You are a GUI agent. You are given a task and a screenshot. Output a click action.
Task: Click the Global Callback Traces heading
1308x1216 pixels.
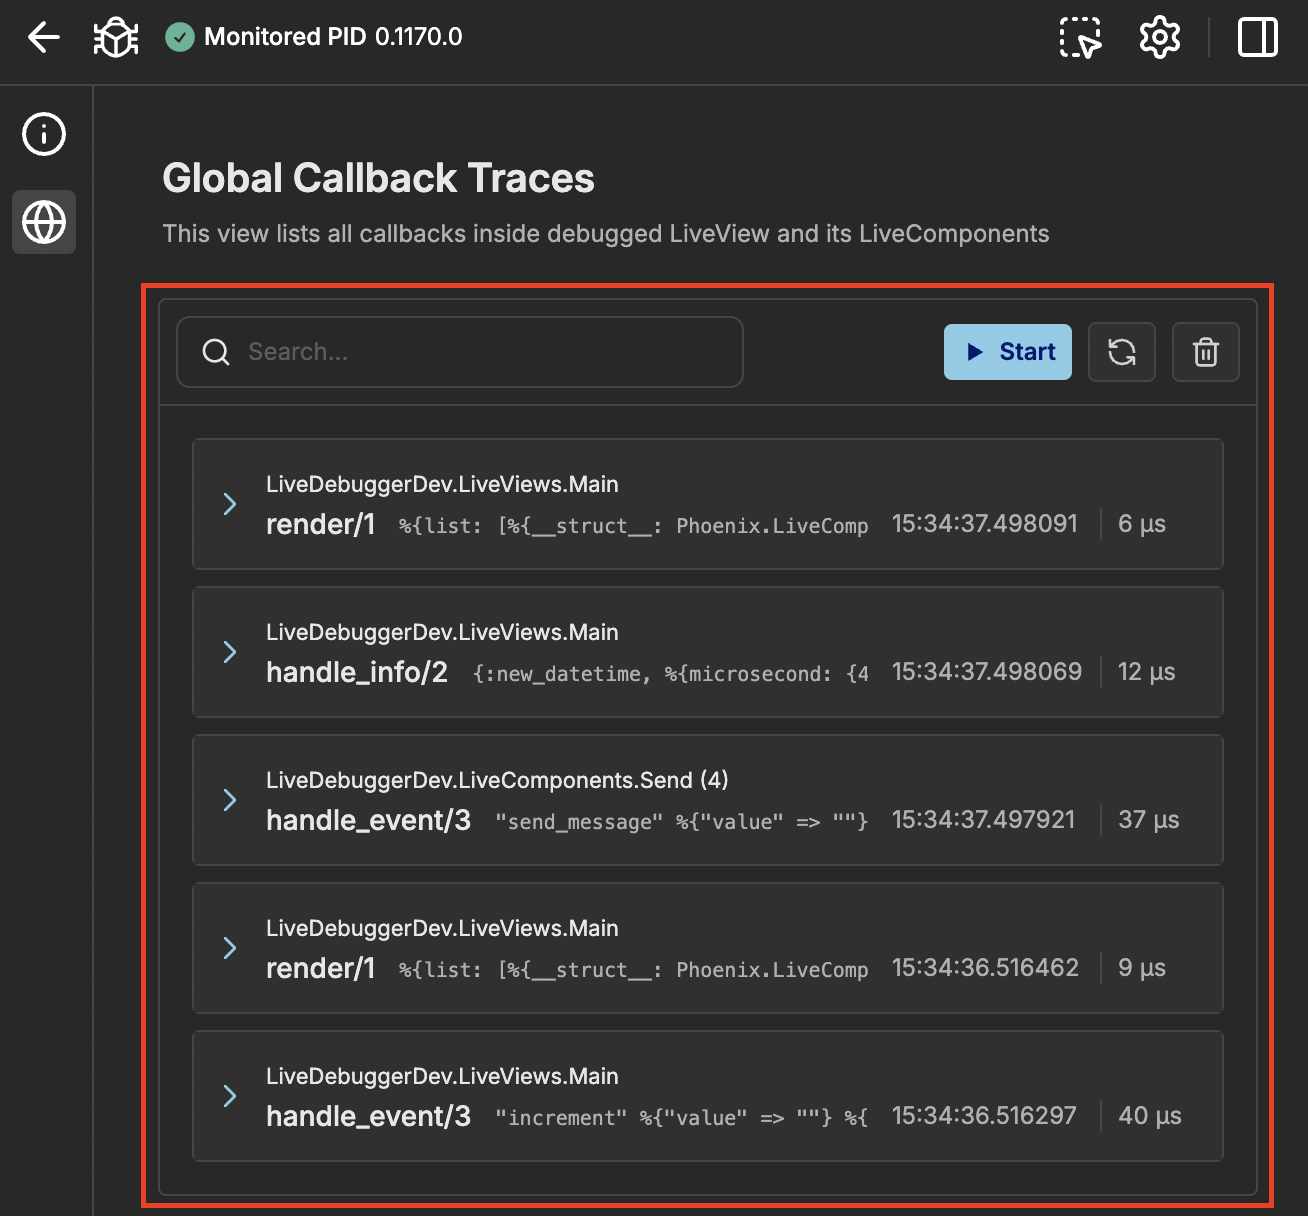click(x=378, y=178)
